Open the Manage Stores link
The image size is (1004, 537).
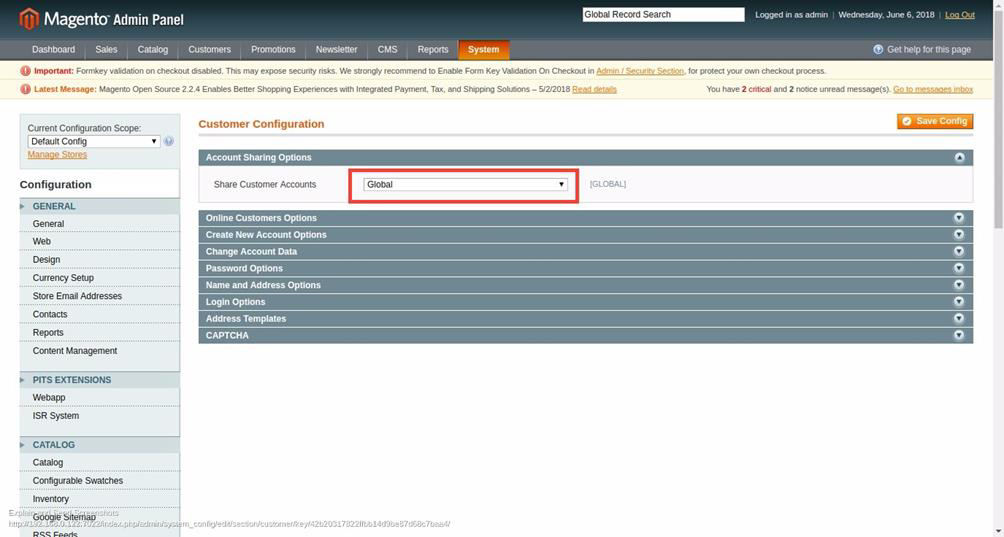pos(57,155)
